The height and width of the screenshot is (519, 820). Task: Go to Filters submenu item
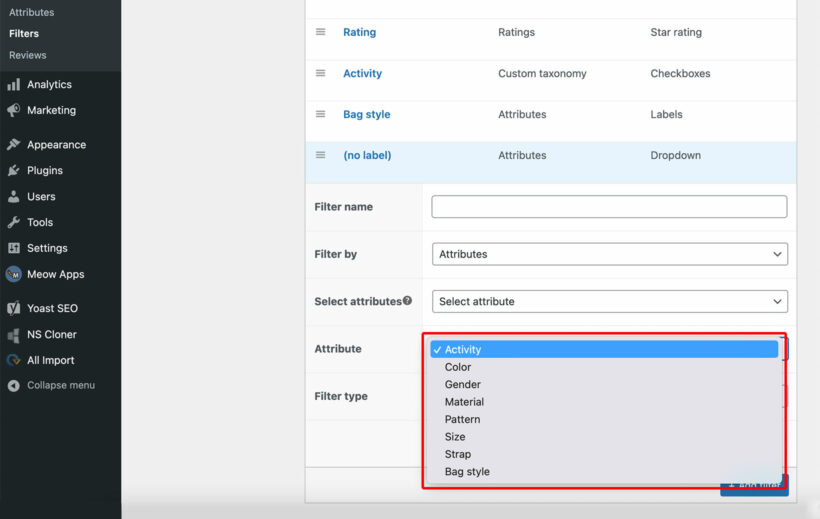point(24,33)
